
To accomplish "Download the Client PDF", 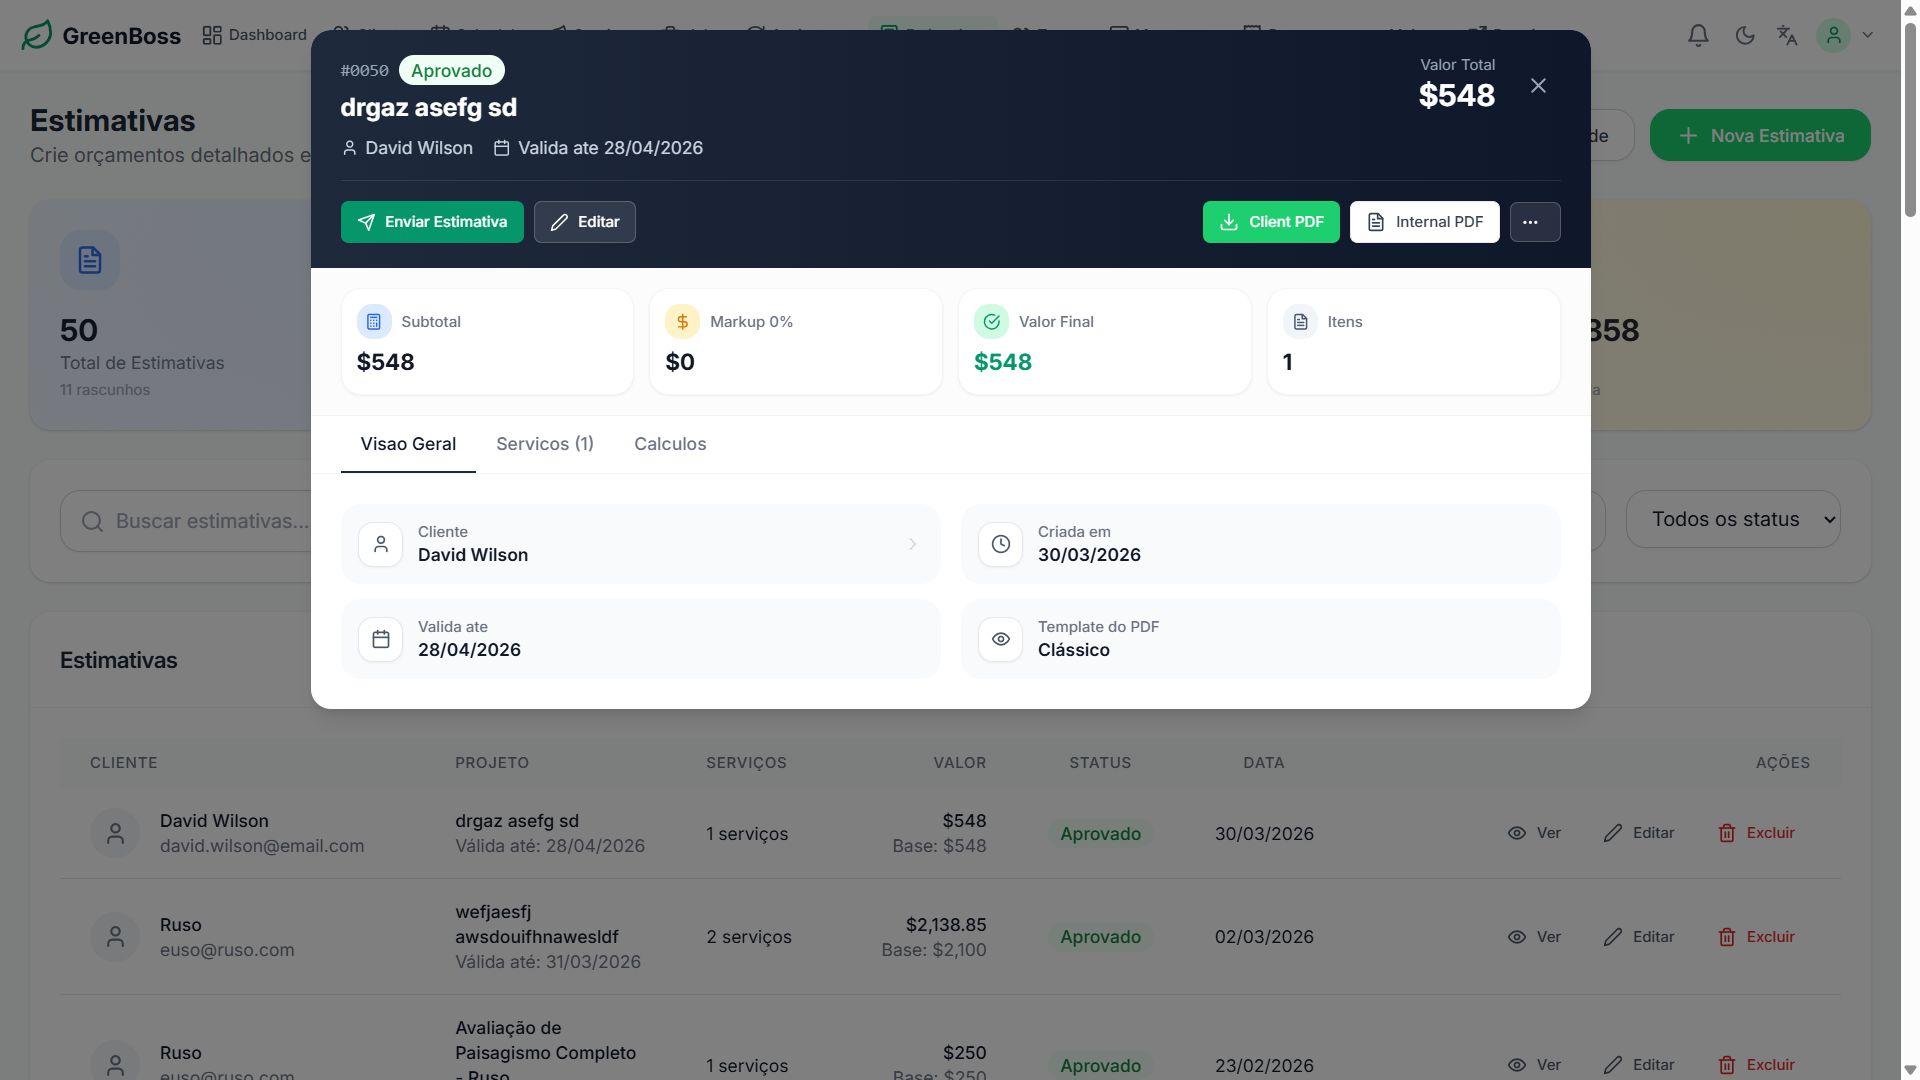I will 1271,222.
